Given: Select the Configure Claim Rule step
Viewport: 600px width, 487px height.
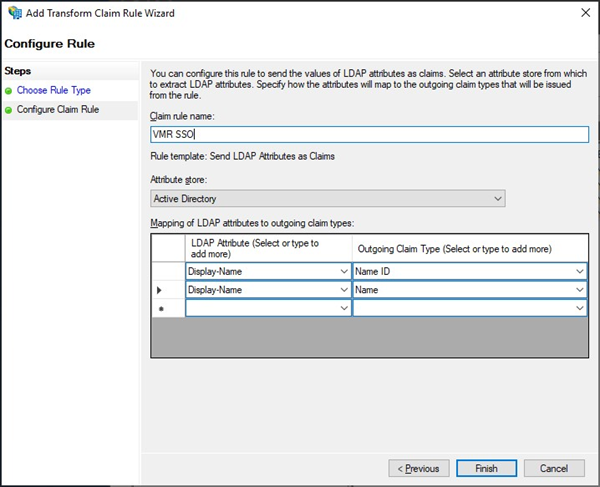Looking at the screenshot, I should pyautogui.click(x=57, y=109).
